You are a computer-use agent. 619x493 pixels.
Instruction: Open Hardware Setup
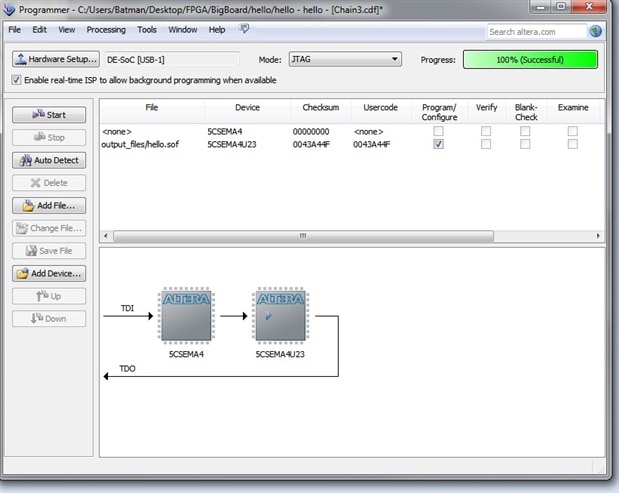(x=56, y=59)
